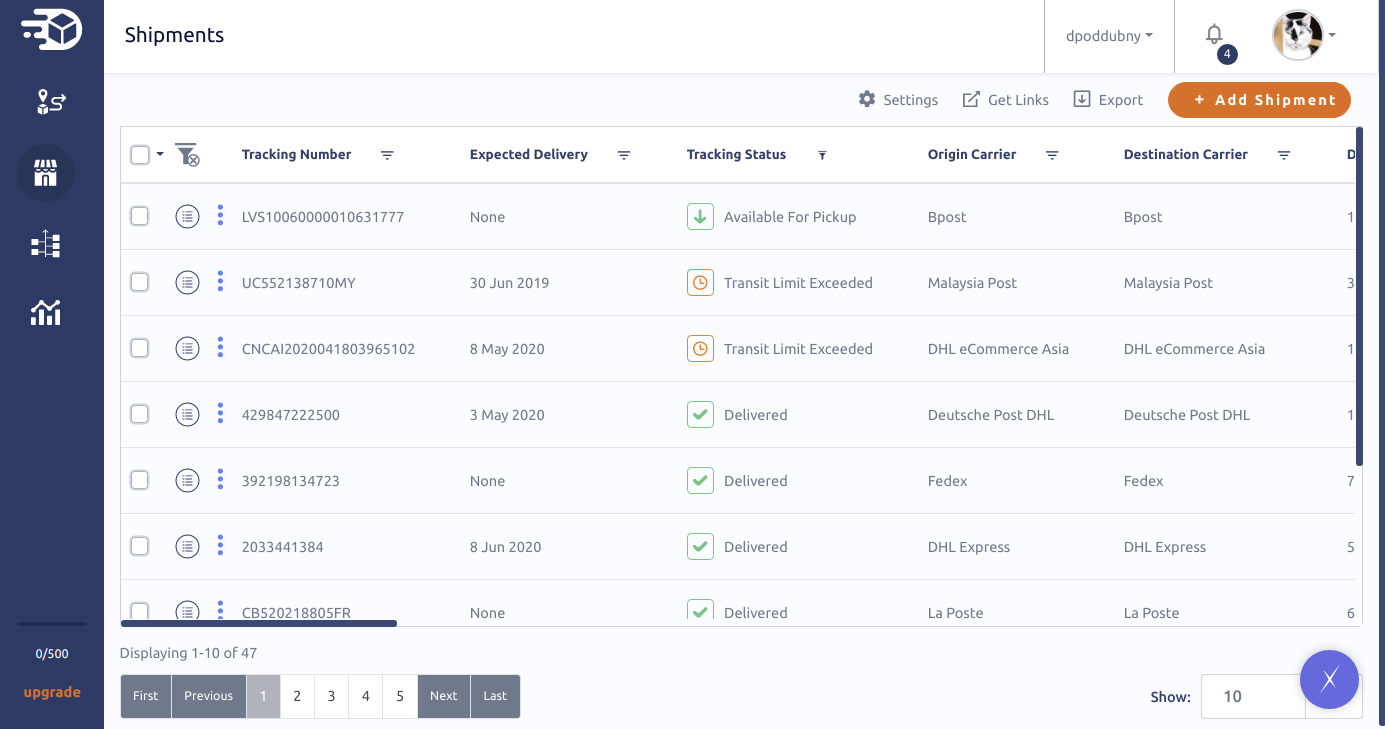Open the profile avatar dropdown
Viewport: 1385px width, 729px height.
[1304, 35]
